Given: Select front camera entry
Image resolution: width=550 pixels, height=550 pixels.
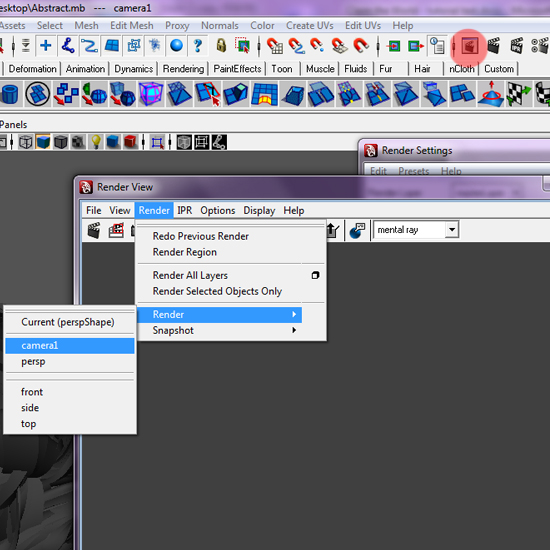Looking at the screenshot, I should tap(32, 392).
